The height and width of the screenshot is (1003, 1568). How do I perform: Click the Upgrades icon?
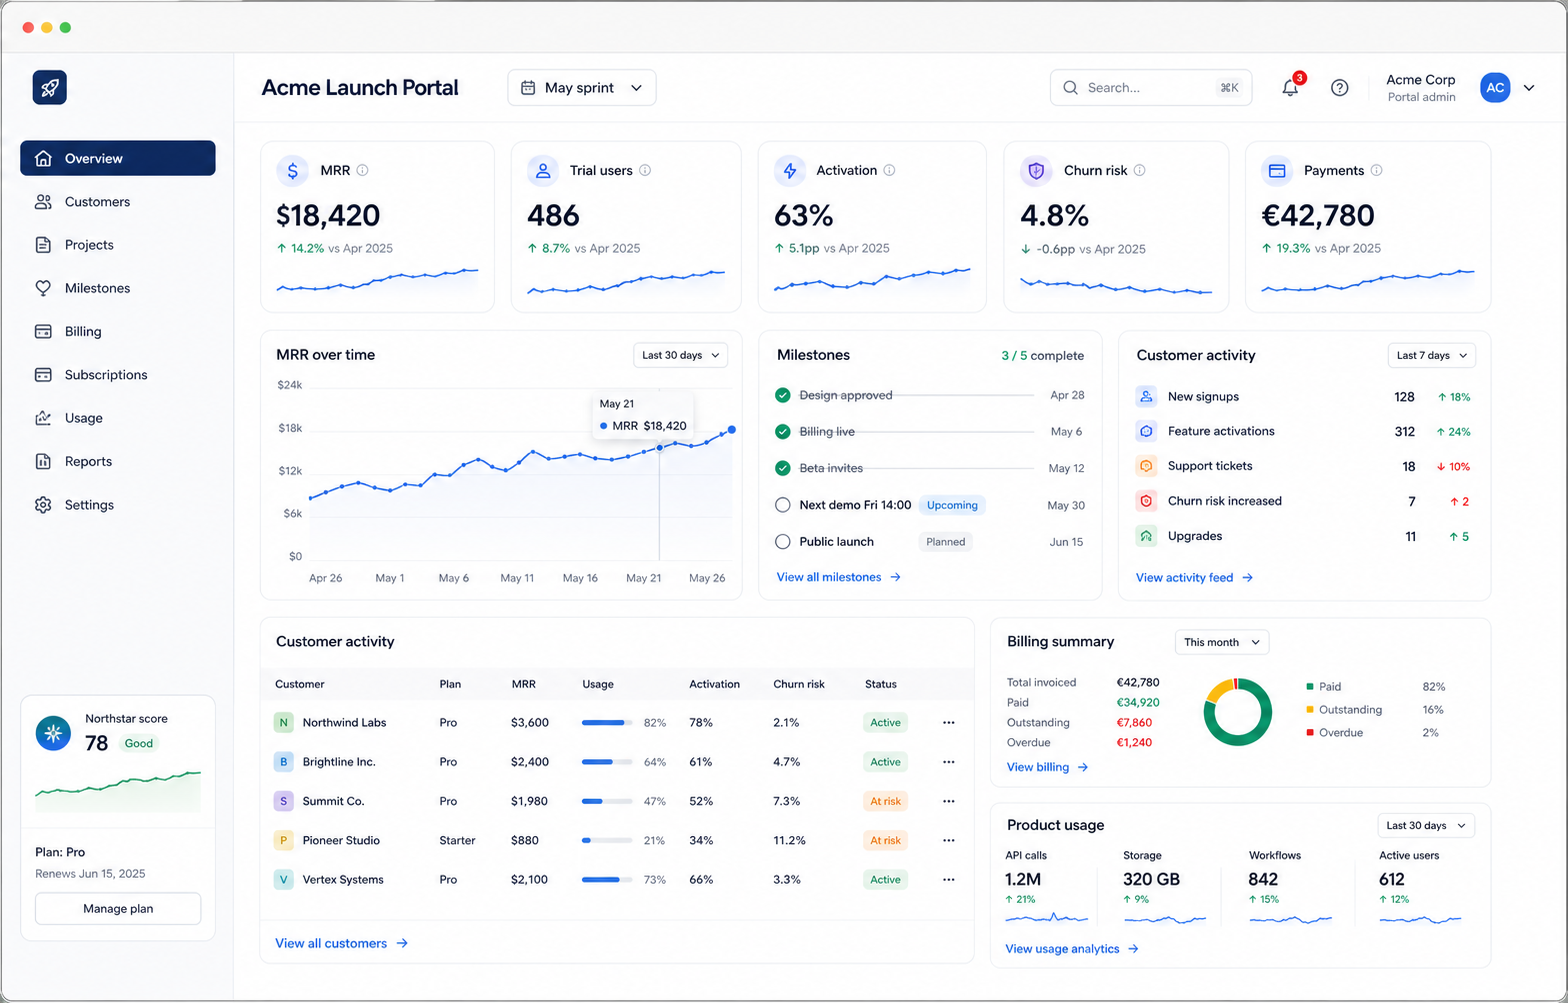click(1146, 536)
